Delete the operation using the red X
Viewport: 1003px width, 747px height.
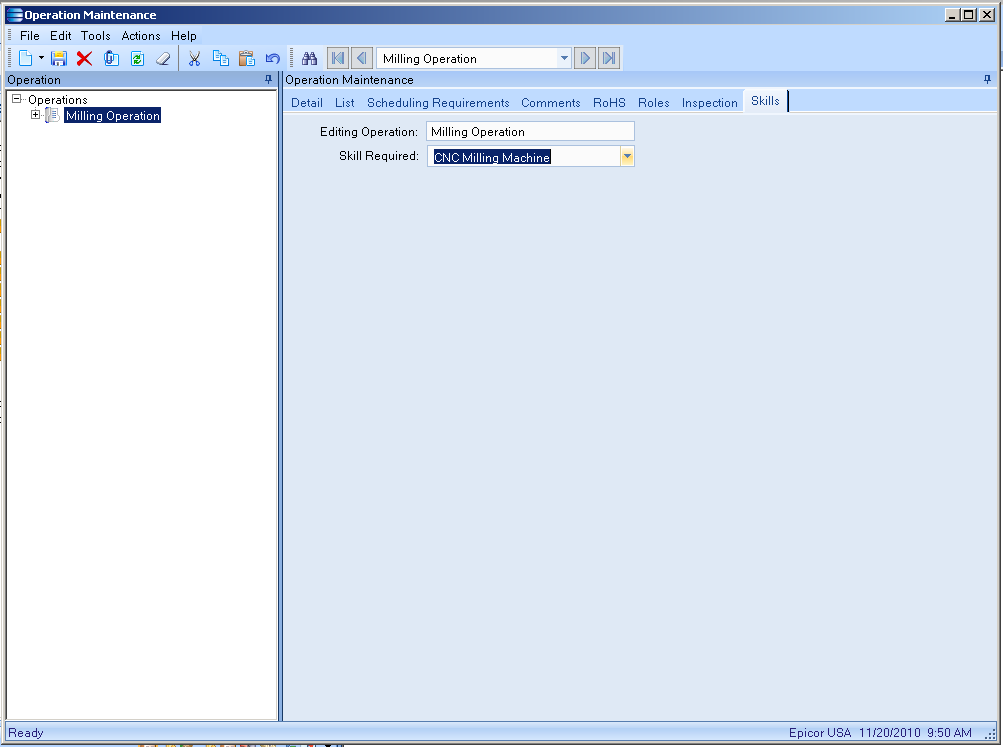(84, 59)
